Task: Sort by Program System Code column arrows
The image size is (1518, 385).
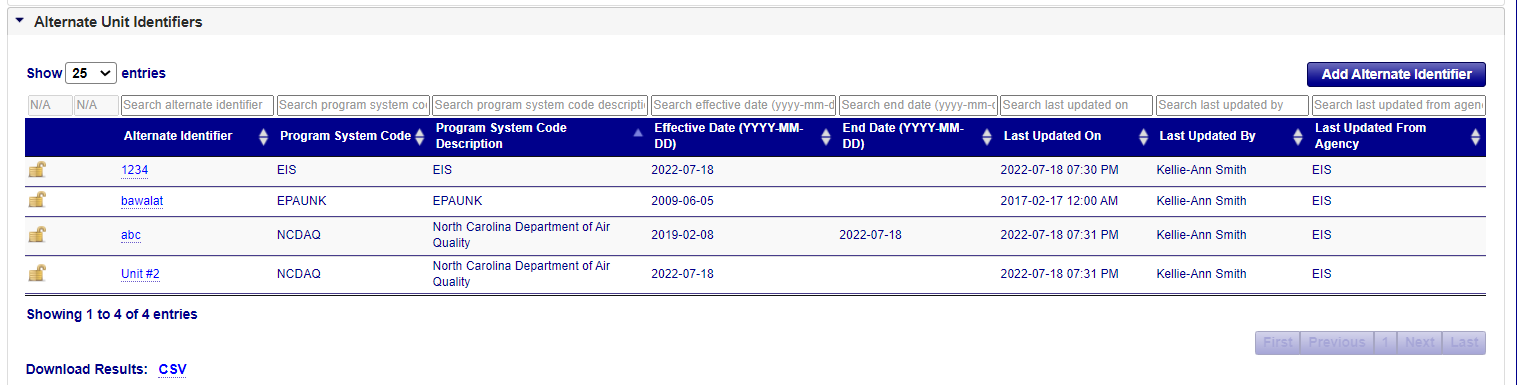Action: (x=420, y=137)
